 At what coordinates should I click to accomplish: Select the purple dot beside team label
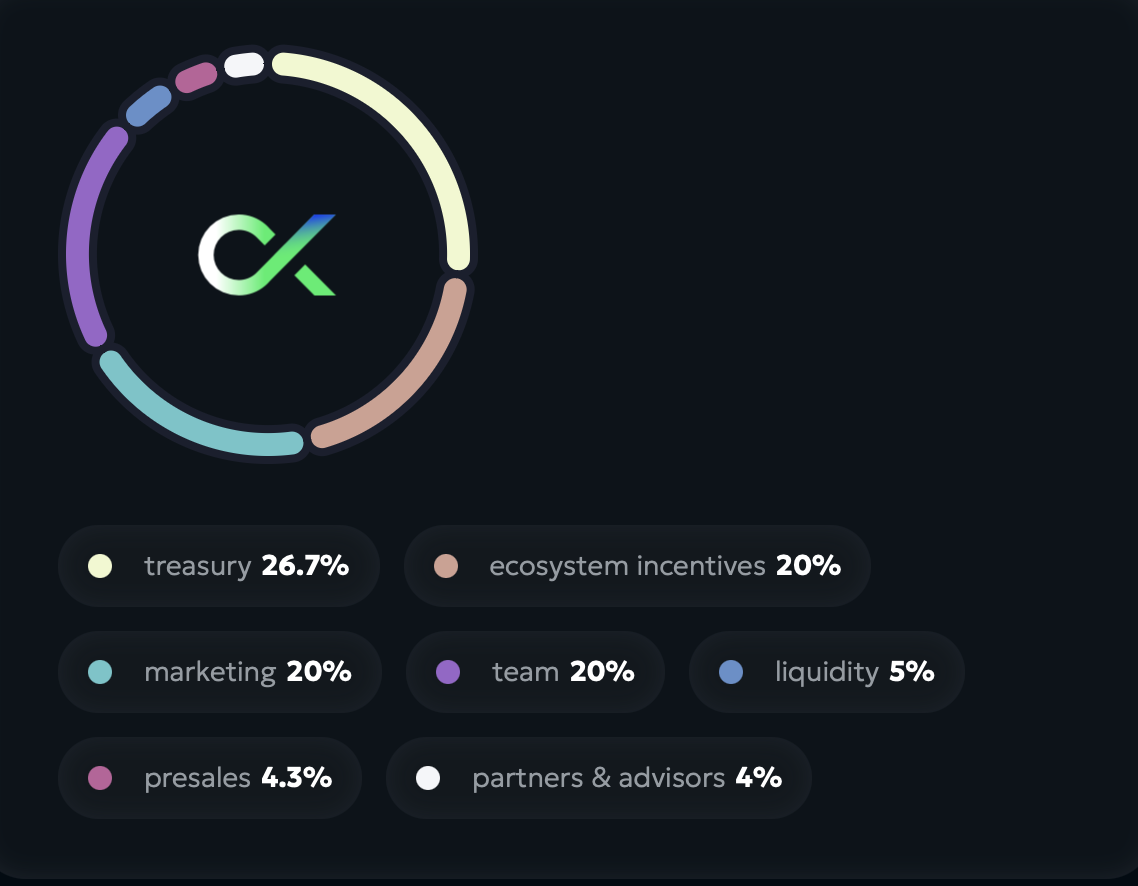pos(448,672)
